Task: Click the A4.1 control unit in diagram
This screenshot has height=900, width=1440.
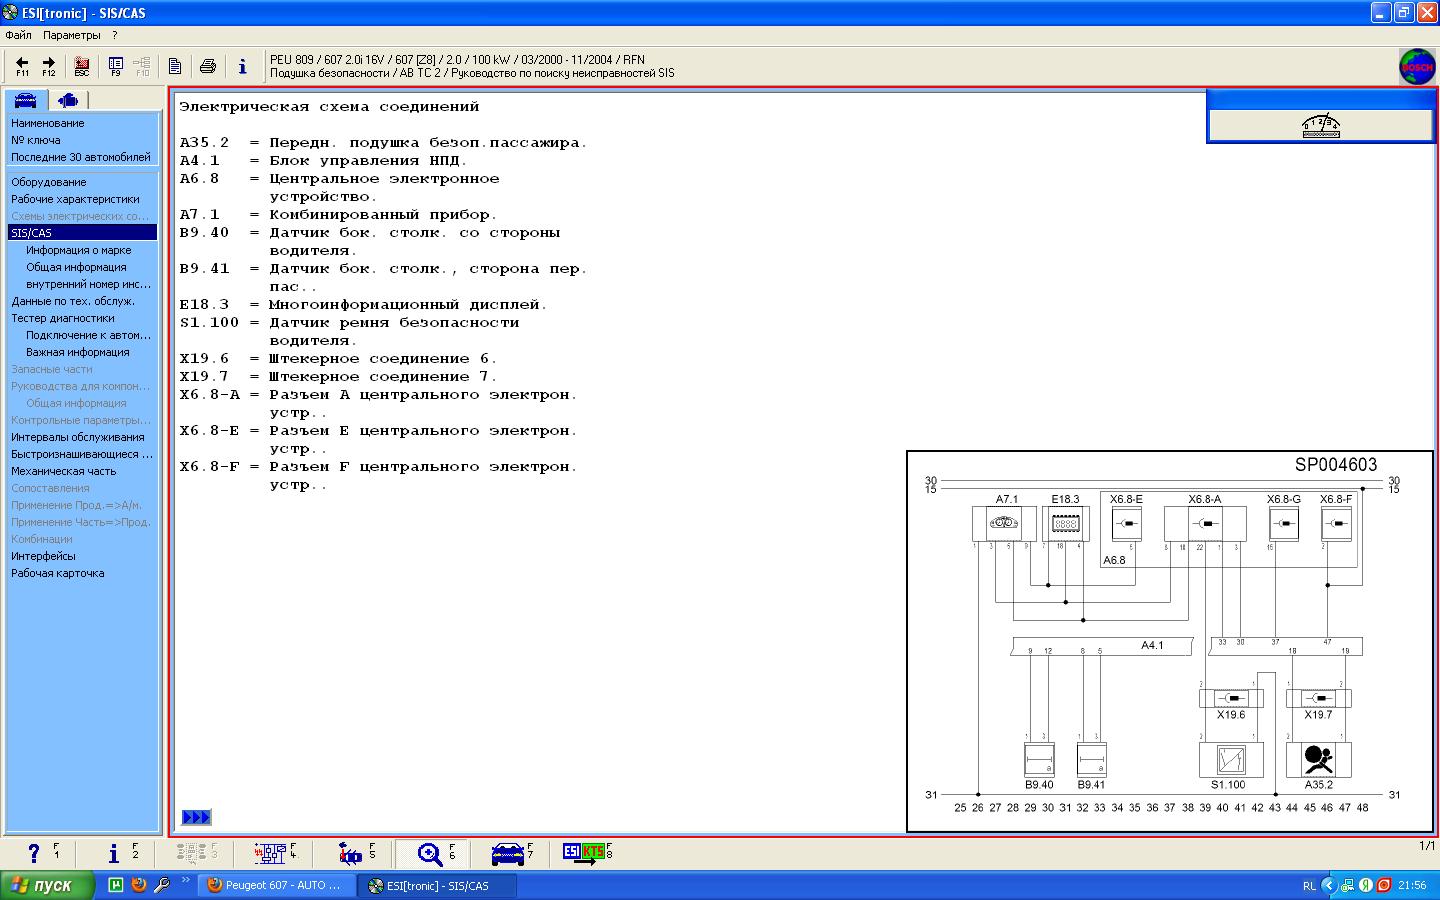Action: coord(1102,647)
